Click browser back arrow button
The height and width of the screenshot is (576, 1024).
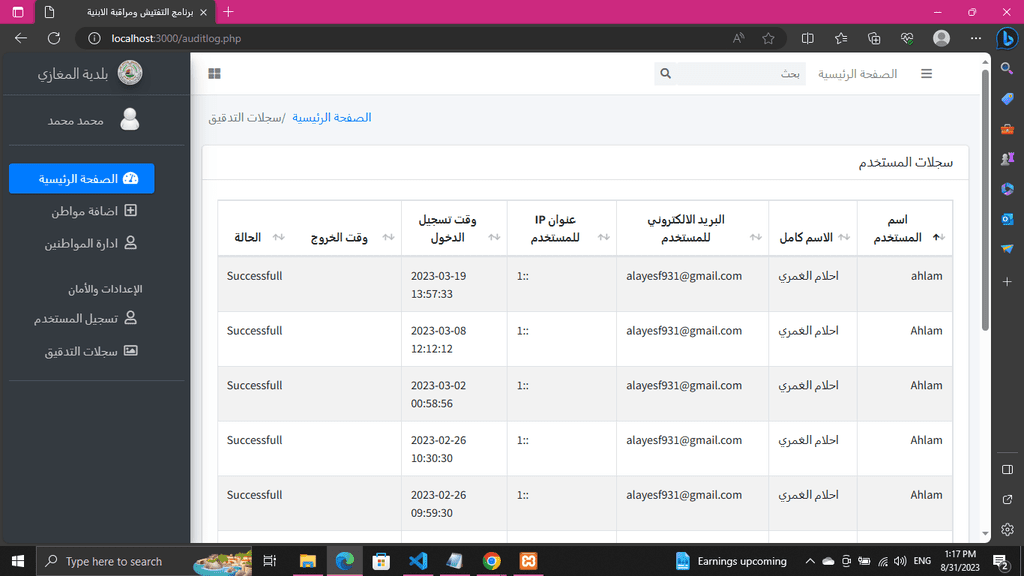tap(21, 39)
